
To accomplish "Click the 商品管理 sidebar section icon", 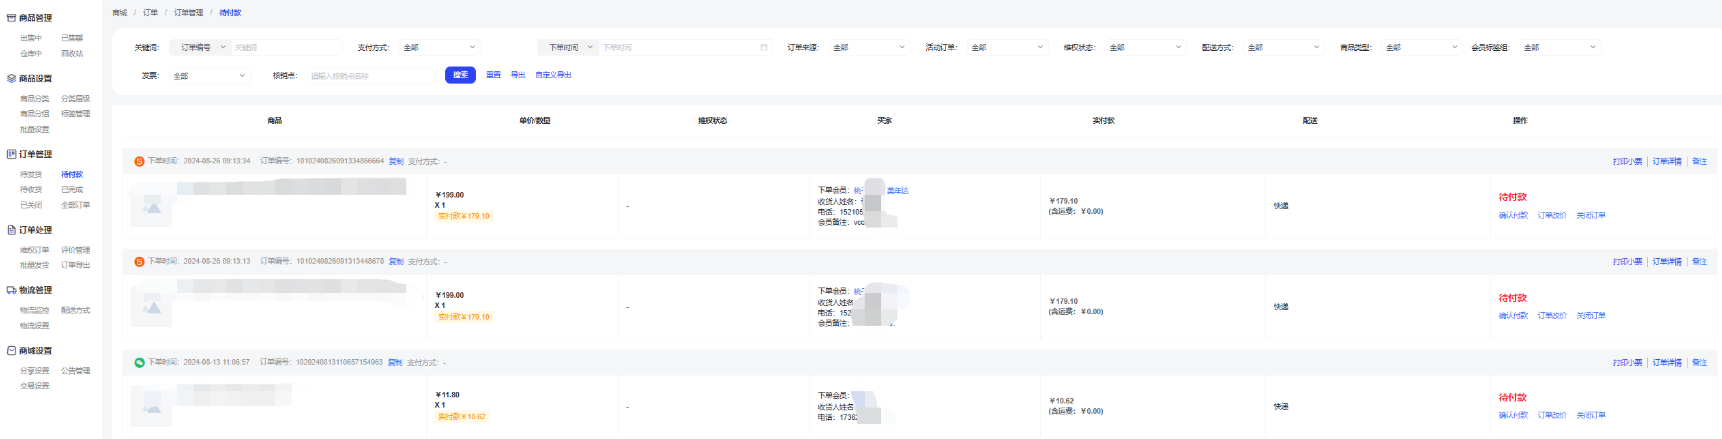I will (11, 18).
